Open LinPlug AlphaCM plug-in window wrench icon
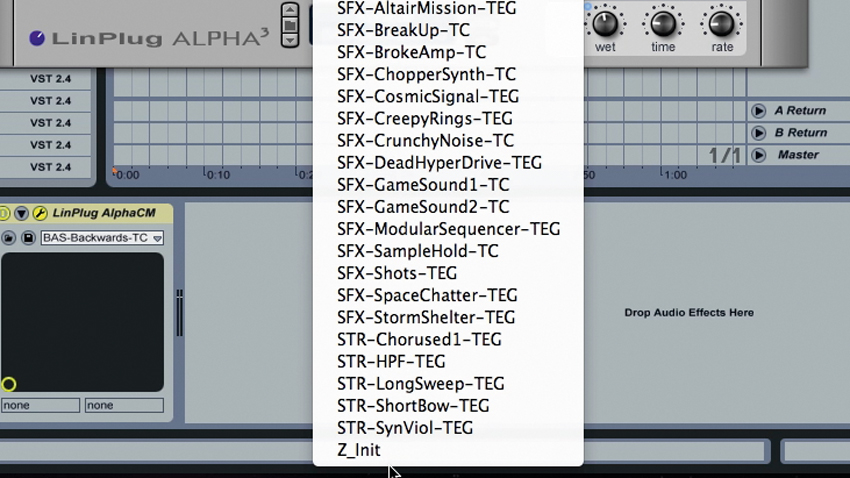Screen dimensions: 850x478 coord(40,214)
